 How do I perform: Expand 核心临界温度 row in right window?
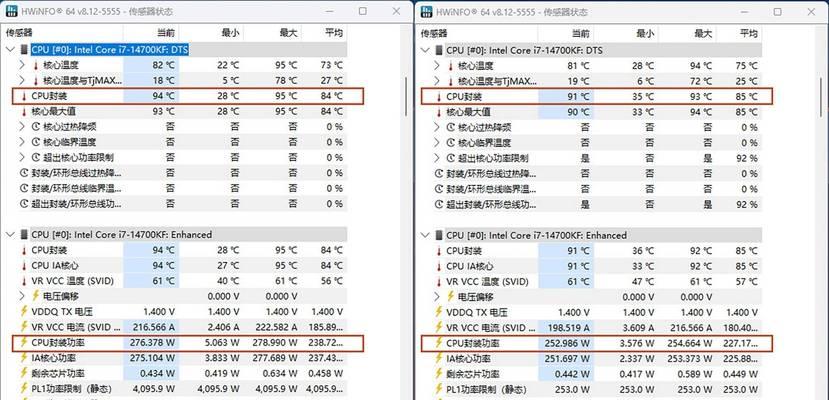pos(437,143)
